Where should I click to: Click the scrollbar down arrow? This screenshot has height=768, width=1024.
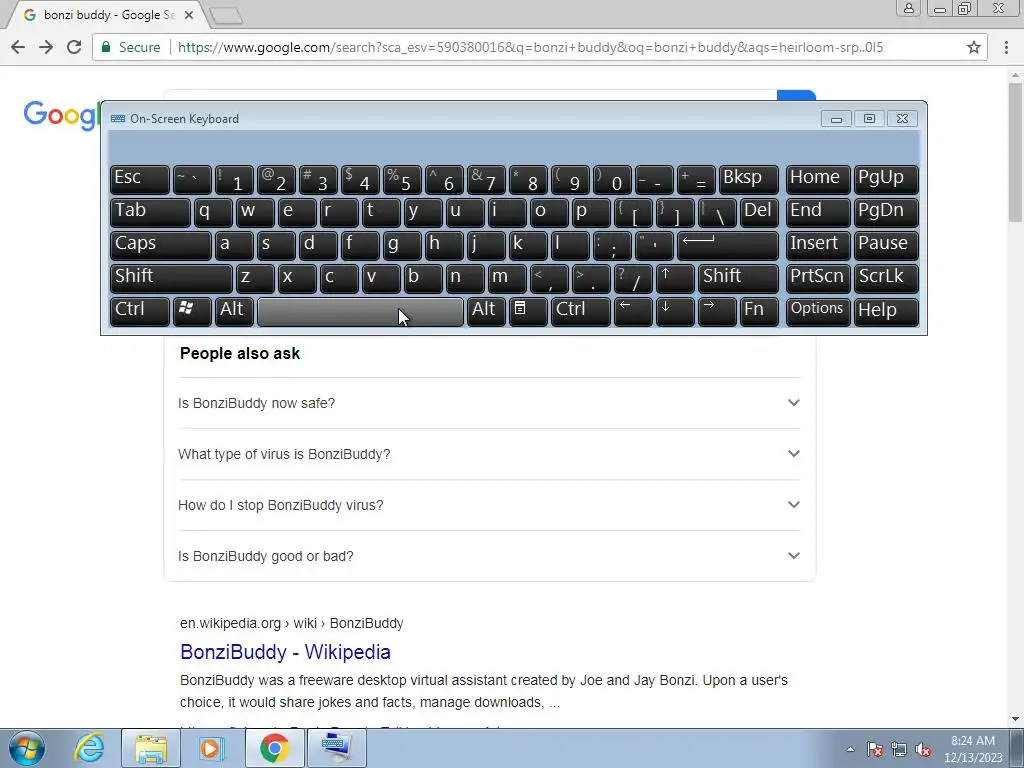(1016, 719)
